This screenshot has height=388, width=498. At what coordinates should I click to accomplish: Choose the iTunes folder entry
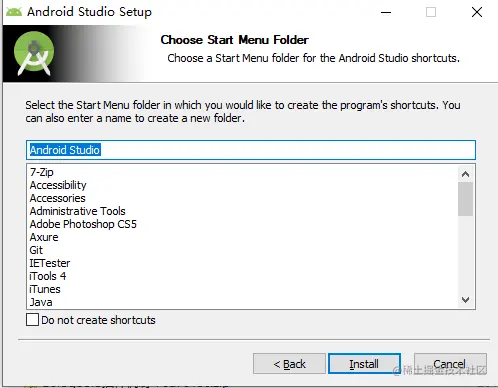click(x=45, y=289)
